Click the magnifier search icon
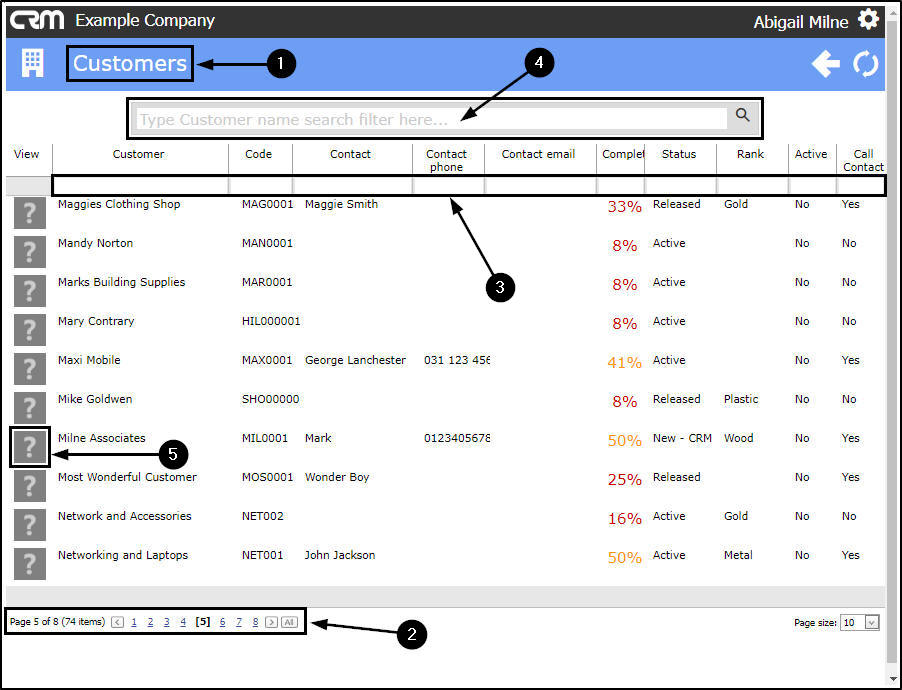 coord(743,115)
